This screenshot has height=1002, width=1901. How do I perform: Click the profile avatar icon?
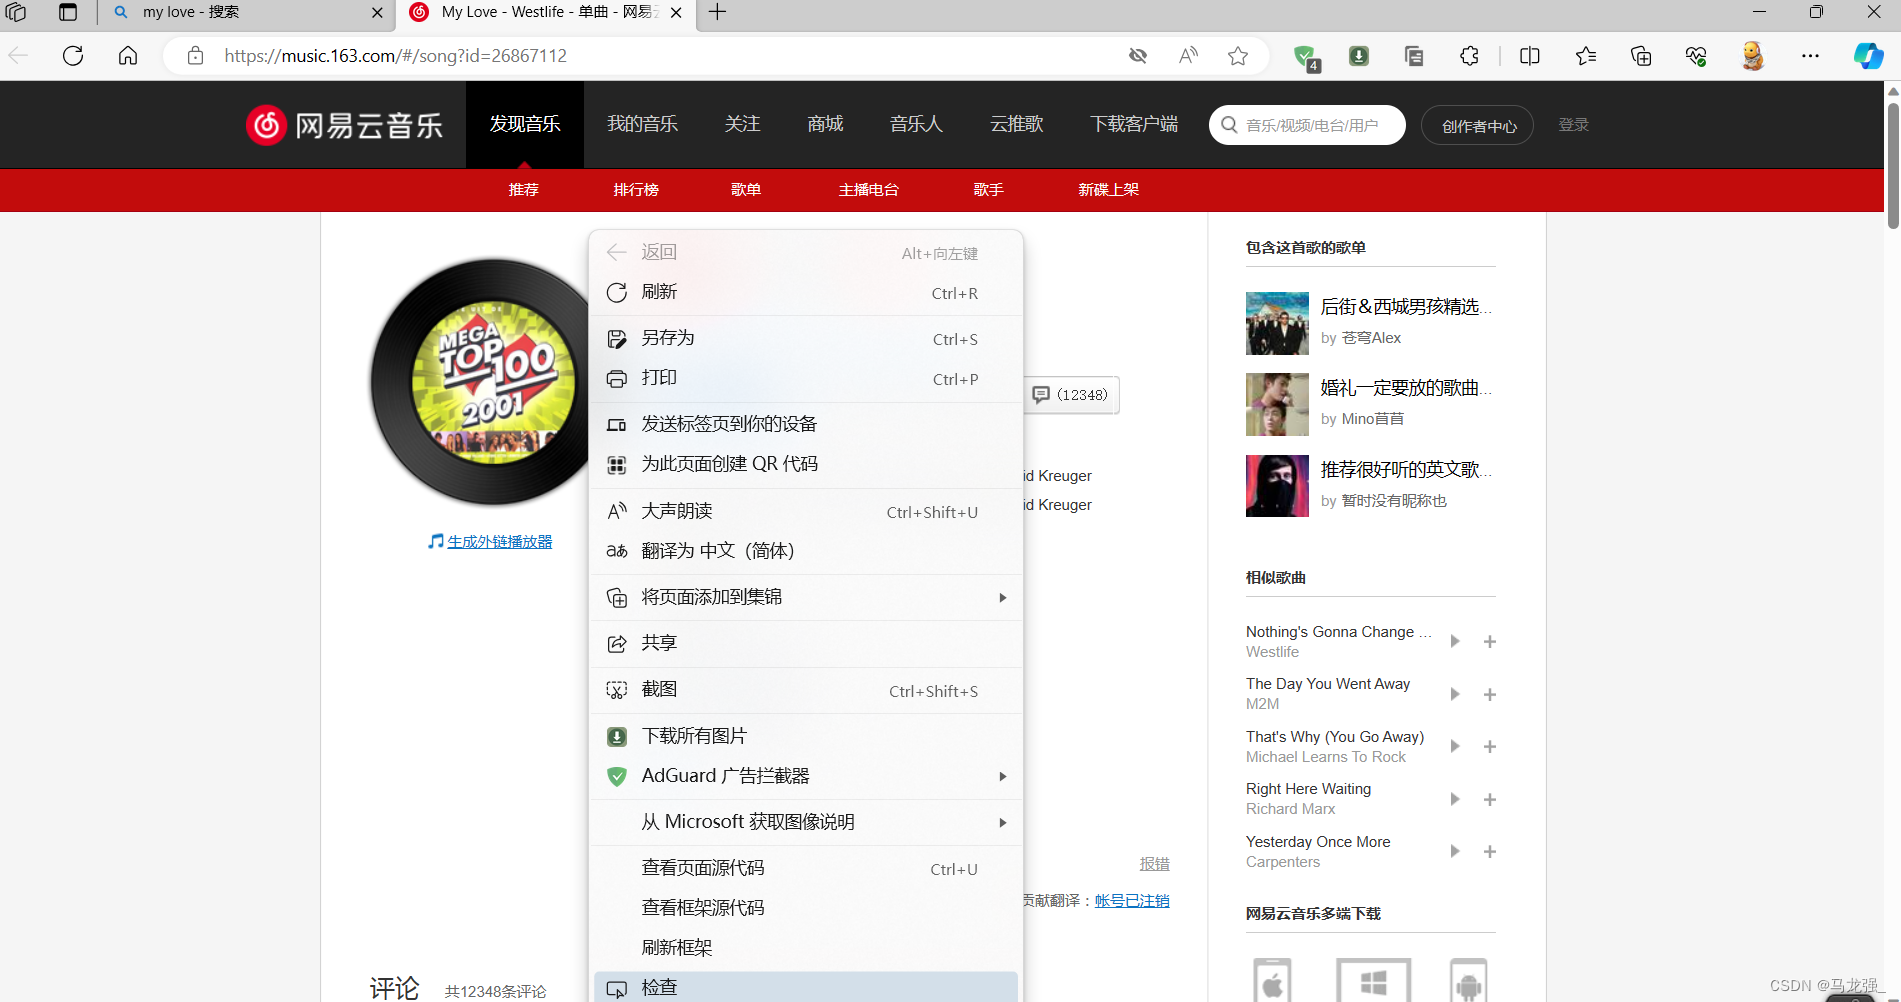(1752, 55)
